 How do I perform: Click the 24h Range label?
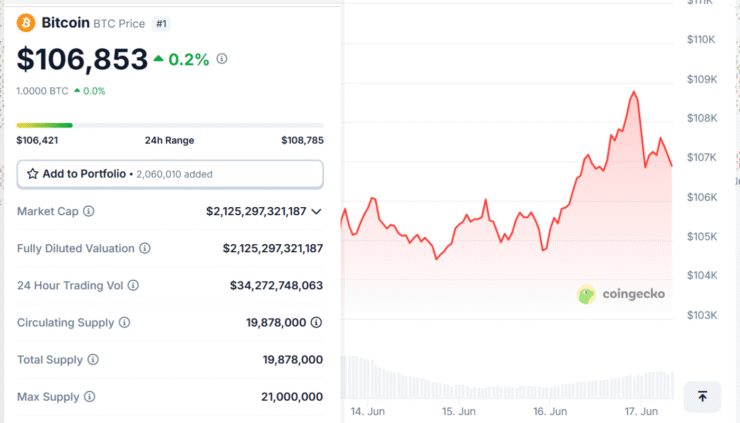click(169, 140)
